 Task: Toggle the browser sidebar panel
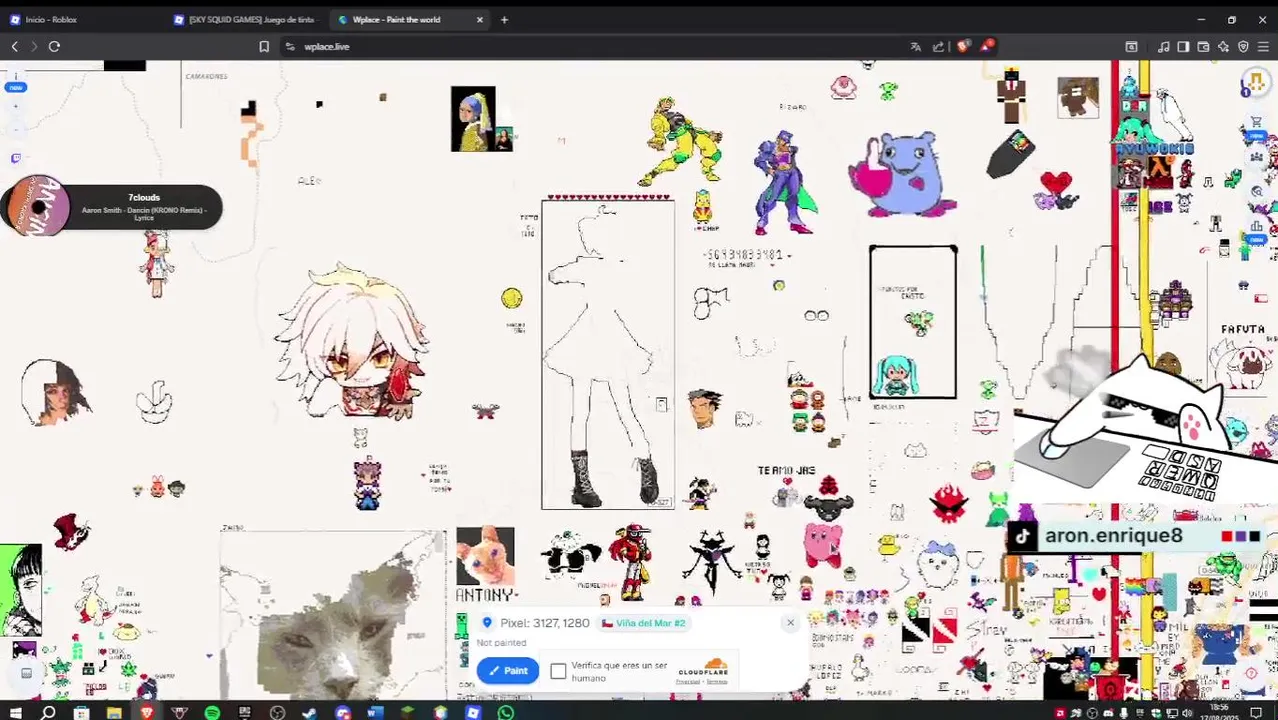click(x=1183, y=46)
